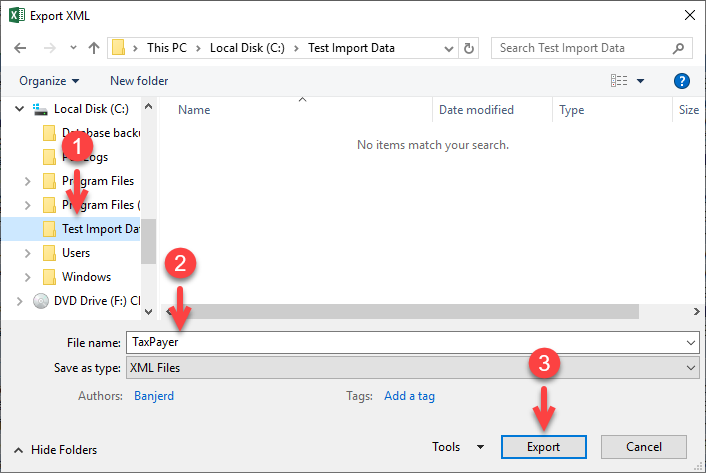This screenshot has height=473, width=706.
Task: Click the Cancel button
Action: click(643, 446)
